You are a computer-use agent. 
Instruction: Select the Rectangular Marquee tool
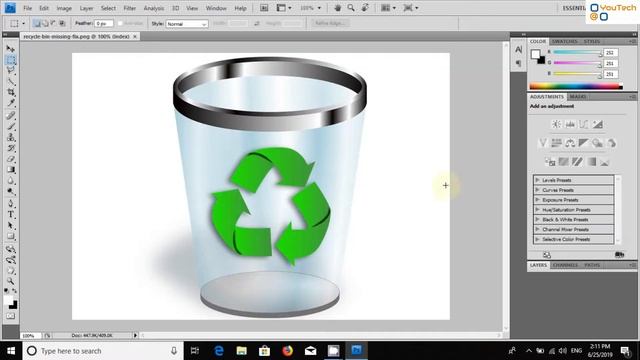pyautogui.click(x=11, y=60)
